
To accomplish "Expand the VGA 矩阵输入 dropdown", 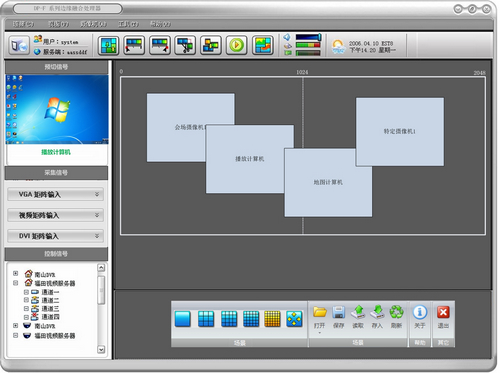I will pos(56,194).
